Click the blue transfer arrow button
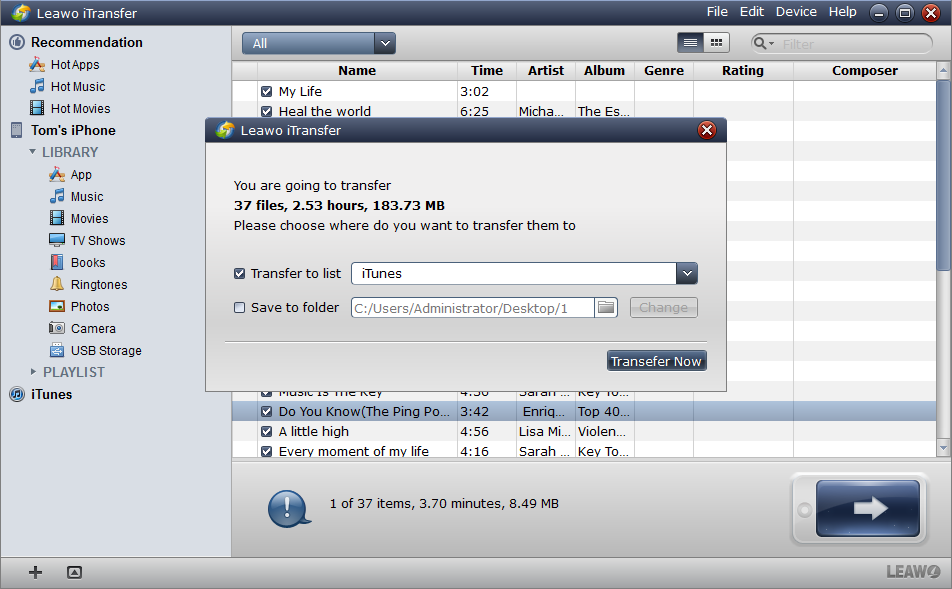 868,508
